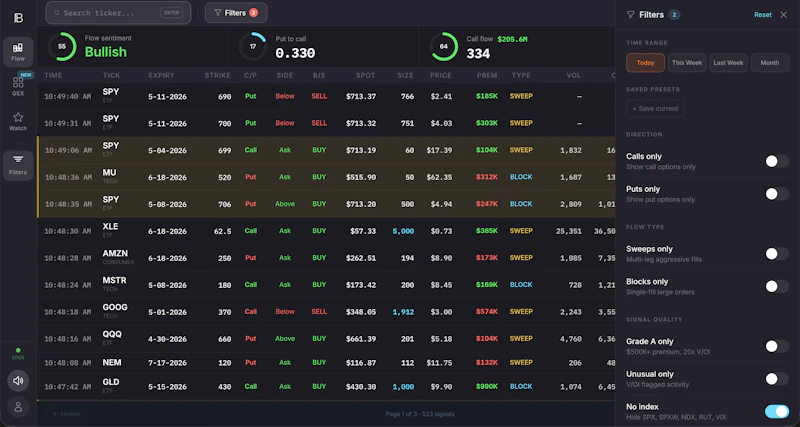800x427 pixels.
Task: Disable the No index toggle
Action: coord(777,412)
